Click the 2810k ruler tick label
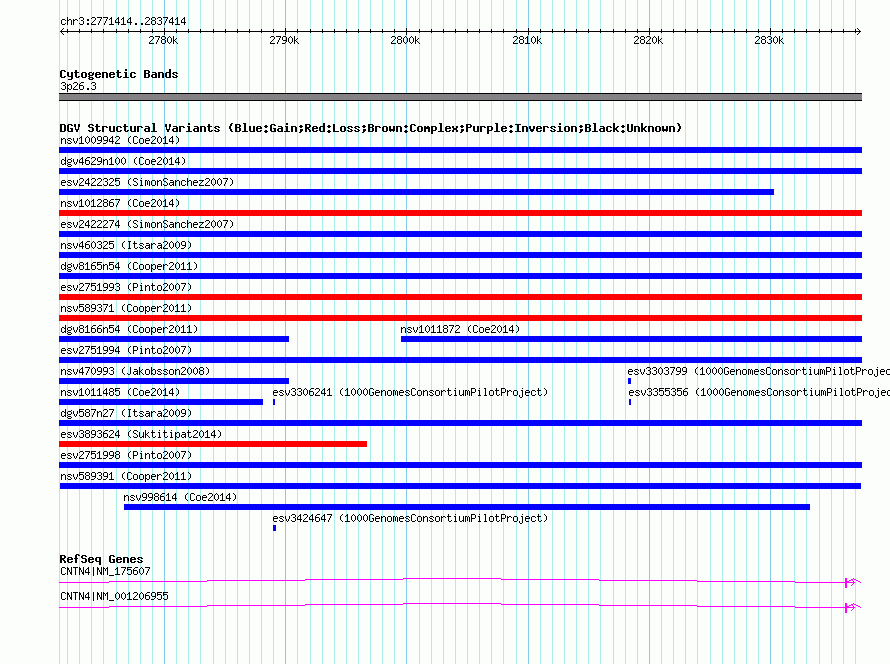890x664 pixels. click(x=527, y=40)
